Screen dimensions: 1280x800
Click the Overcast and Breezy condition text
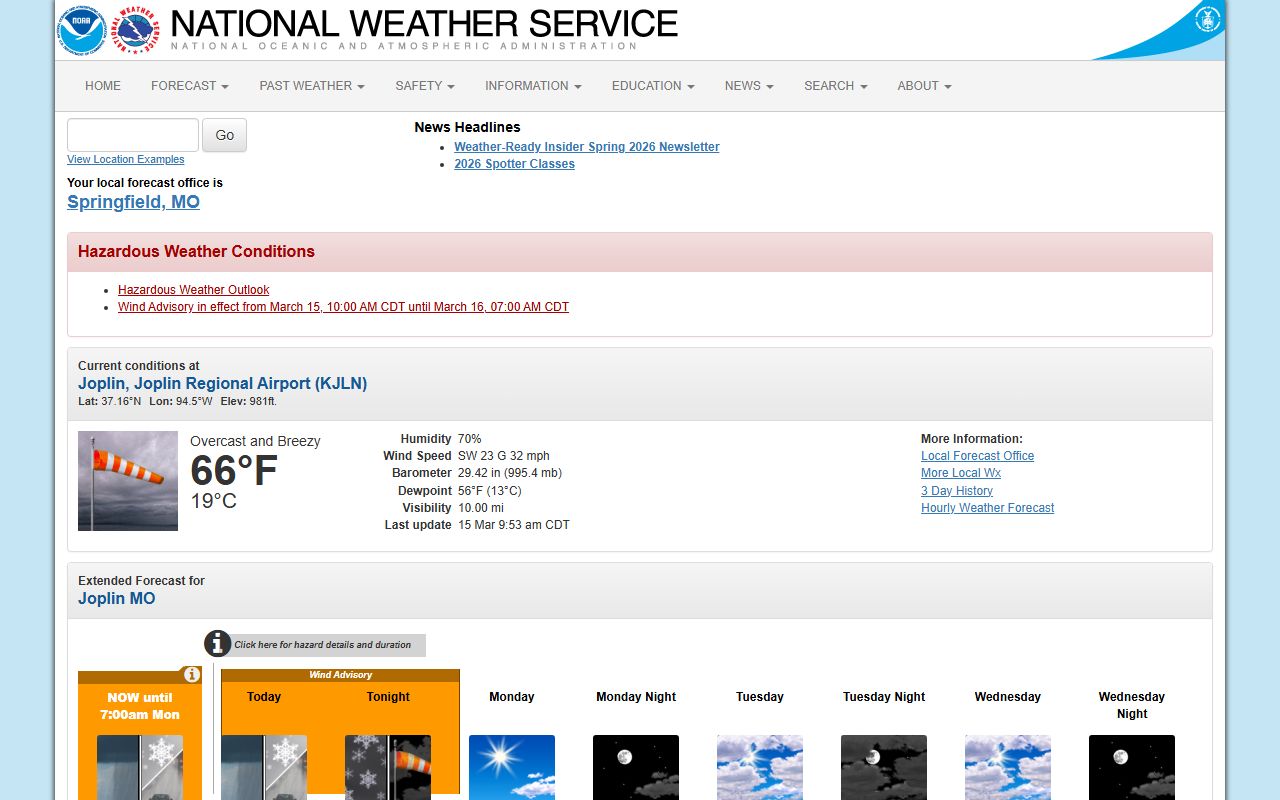click(255, 441)
